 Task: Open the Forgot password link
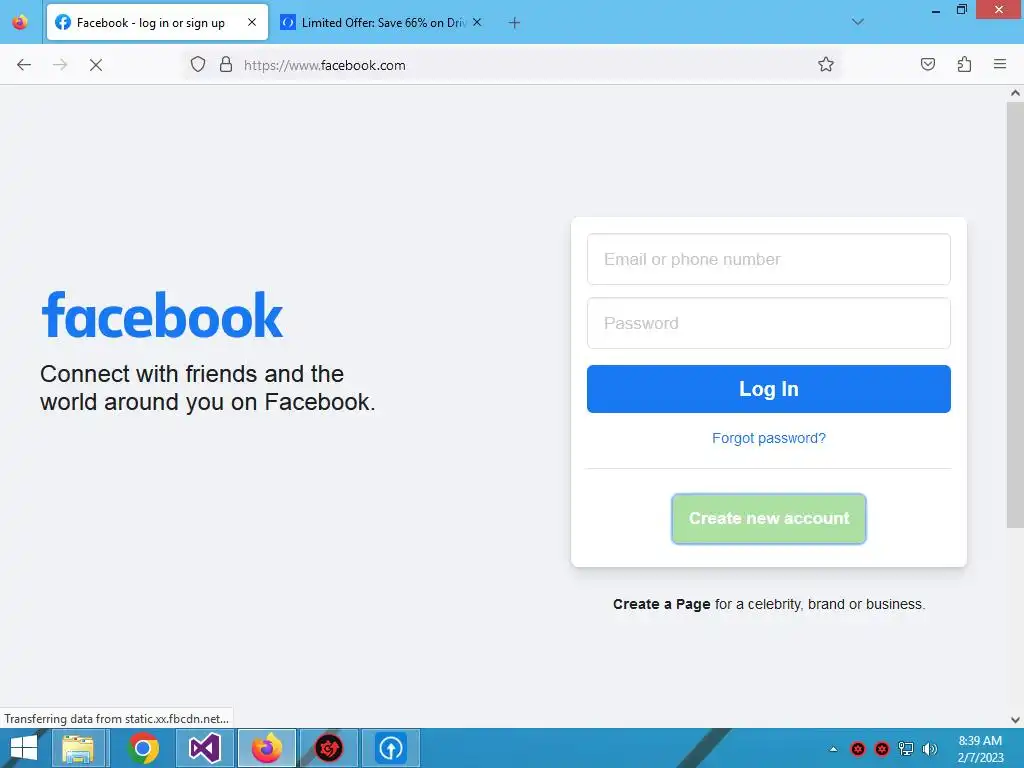coord(769,438)
